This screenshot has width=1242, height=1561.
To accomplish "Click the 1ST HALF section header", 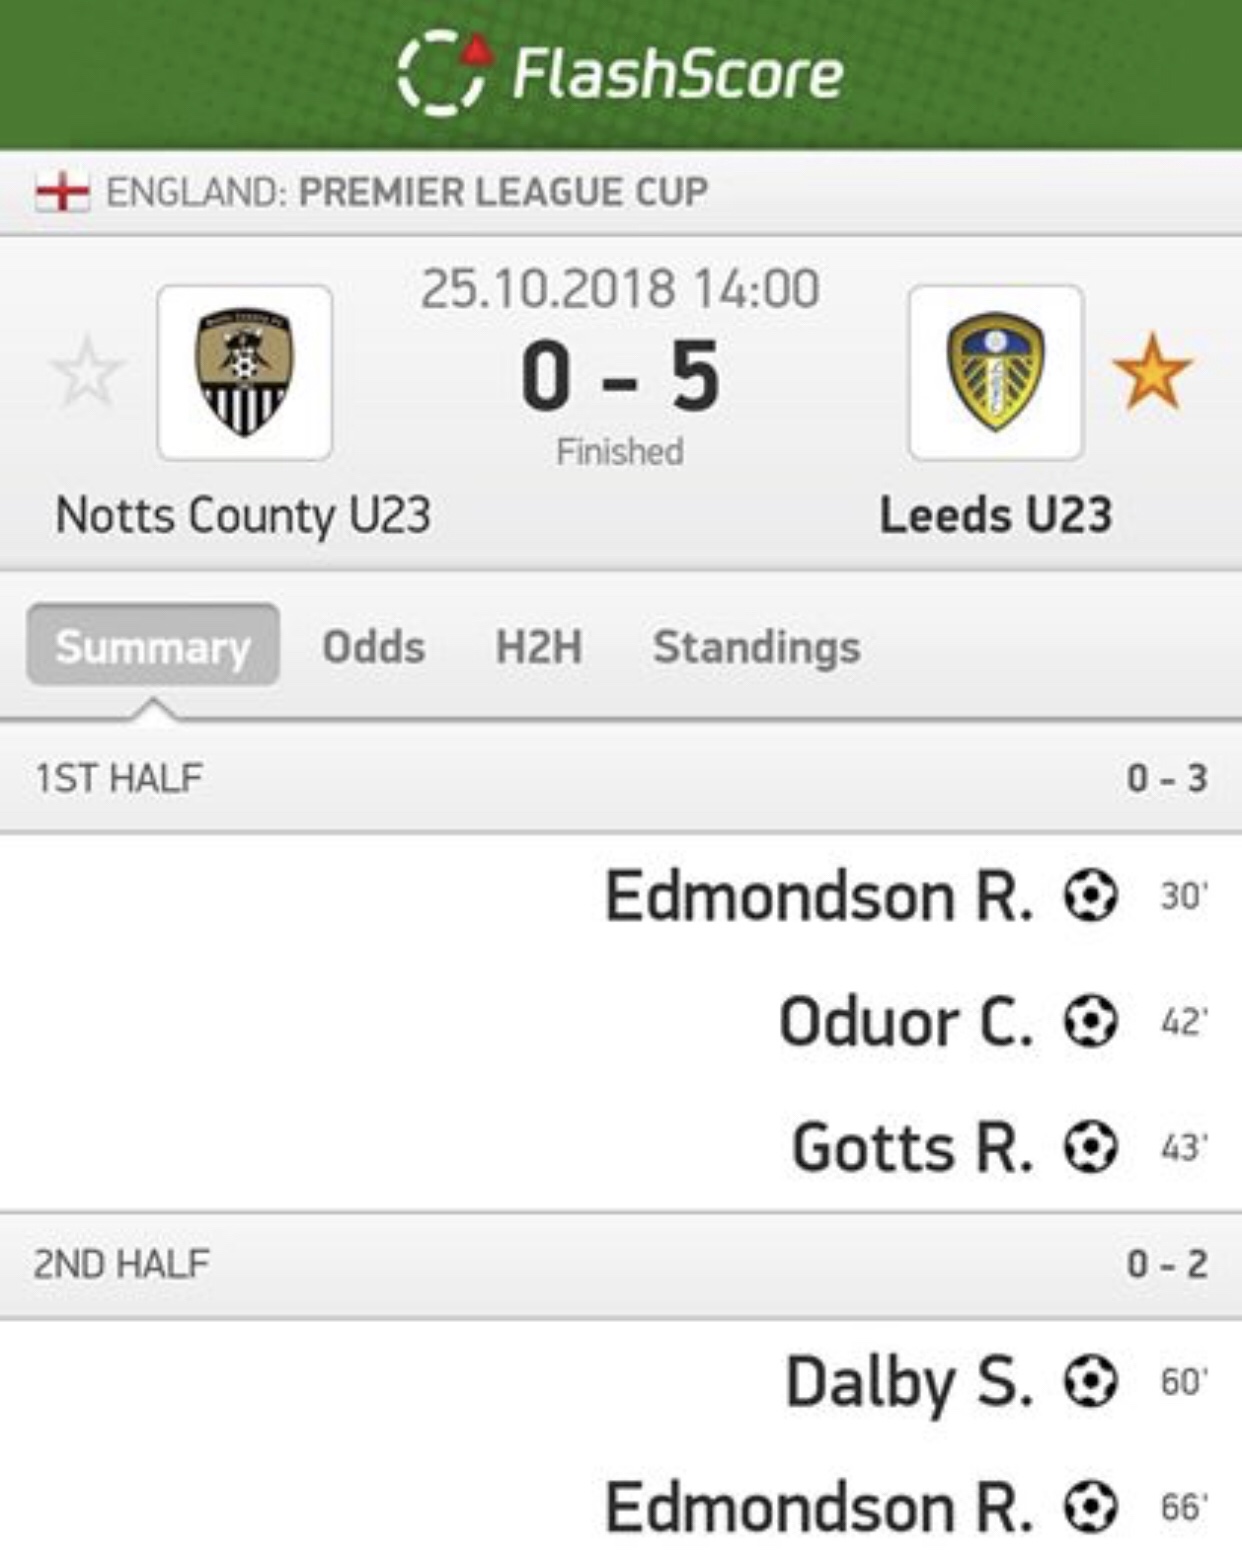I will pyautogui.click(x=120, y=778).
